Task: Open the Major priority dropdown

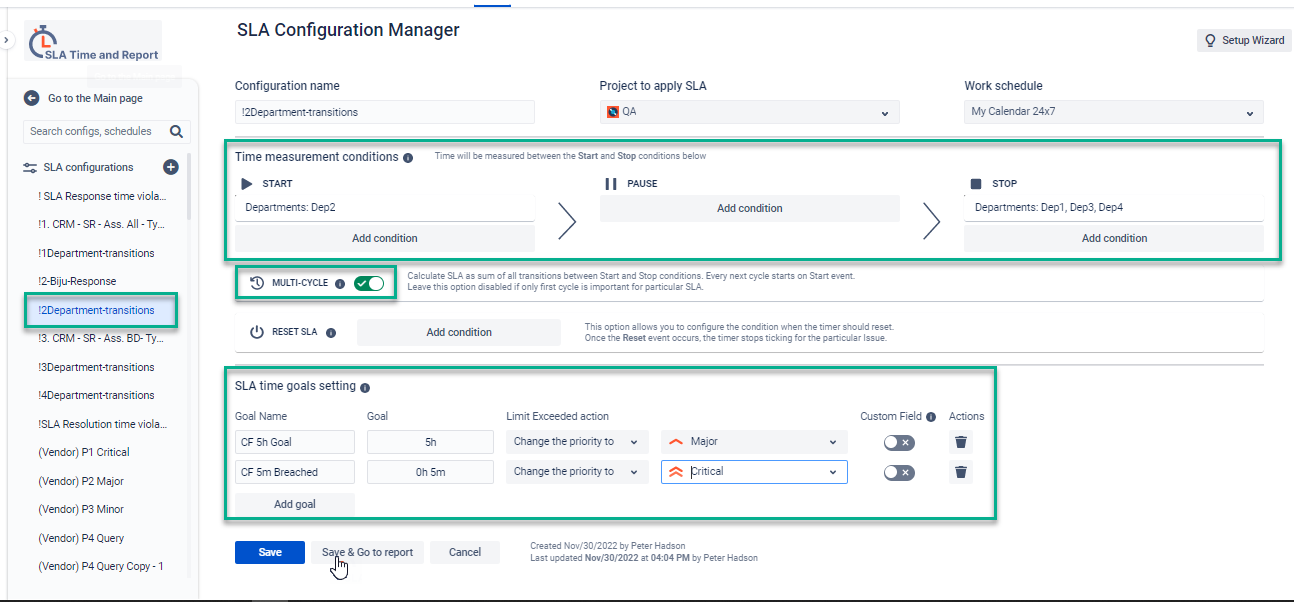Action: click(754, 442)
